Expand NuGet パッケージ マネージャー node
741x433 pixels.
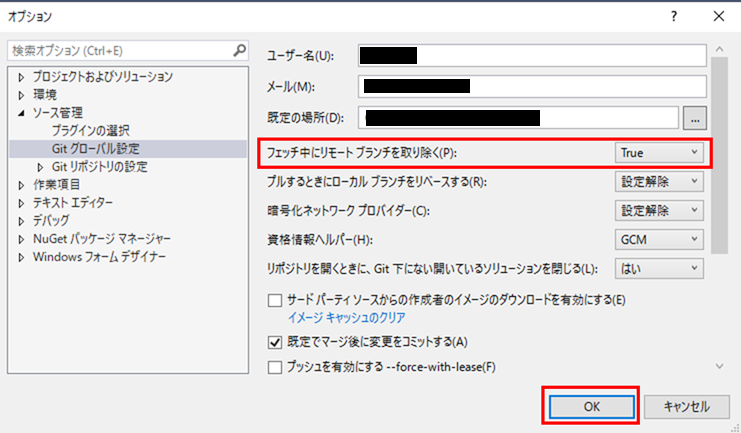(x=21, y=239)
